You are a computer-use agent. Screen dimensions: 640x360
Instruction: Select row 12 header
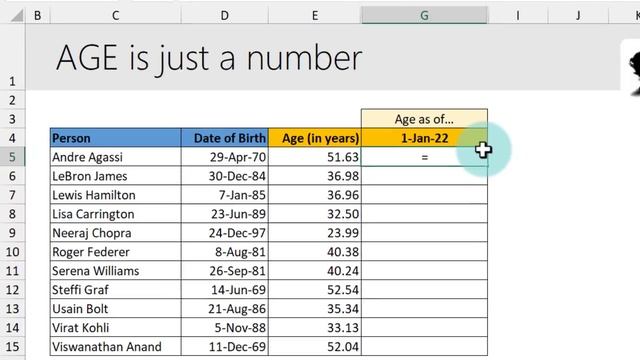click(12, 290)
